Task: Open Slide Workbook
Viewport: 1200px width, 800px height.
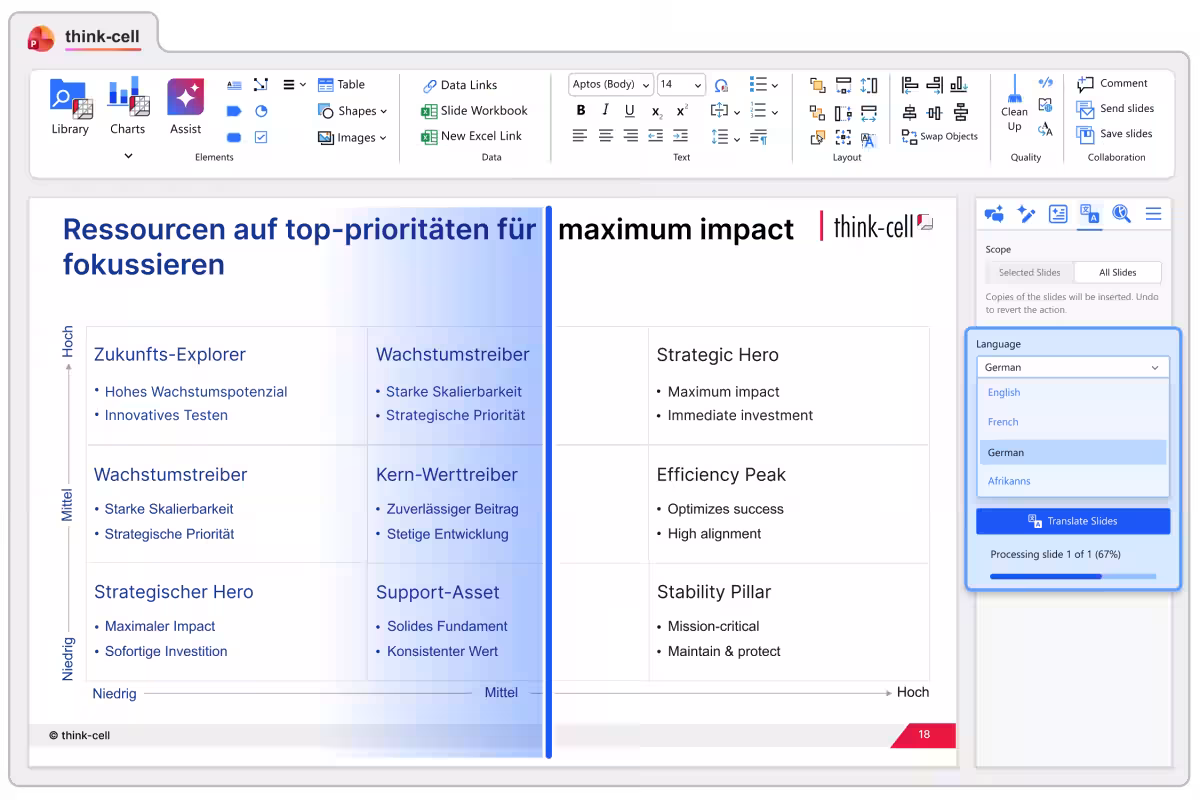Action: coord(474,111)
